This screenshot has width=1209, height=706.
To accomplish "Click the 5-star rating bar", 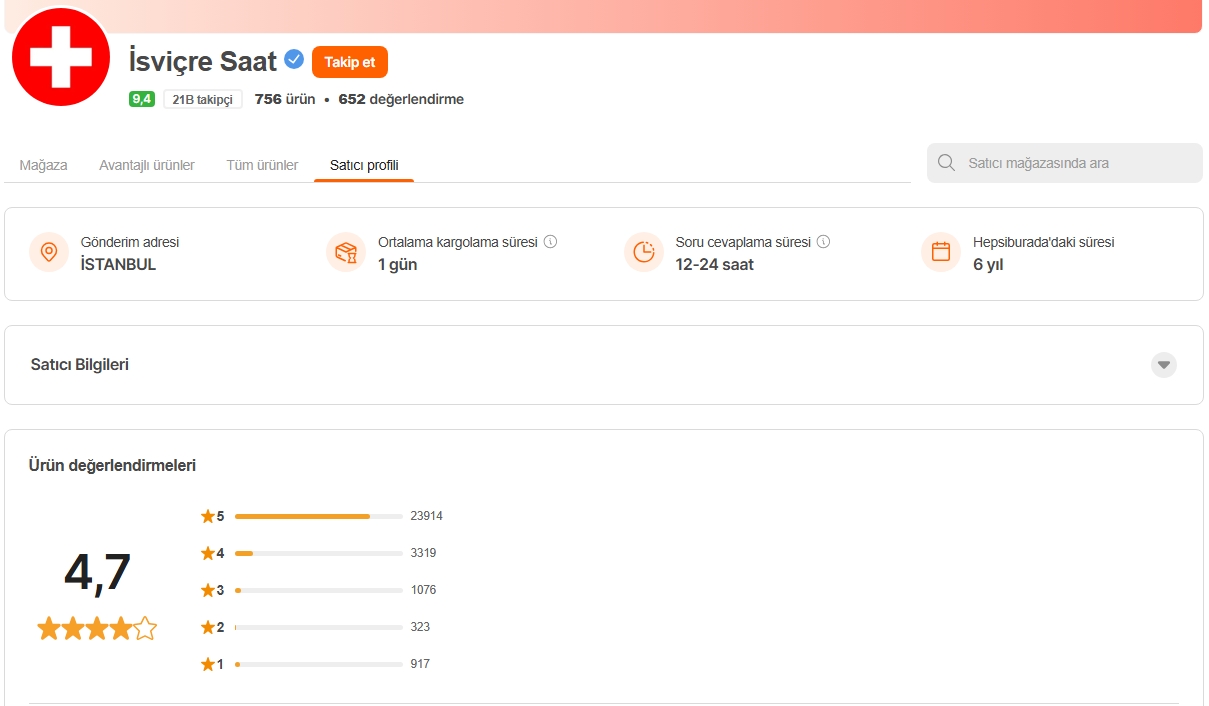I will tap(318, 516).
